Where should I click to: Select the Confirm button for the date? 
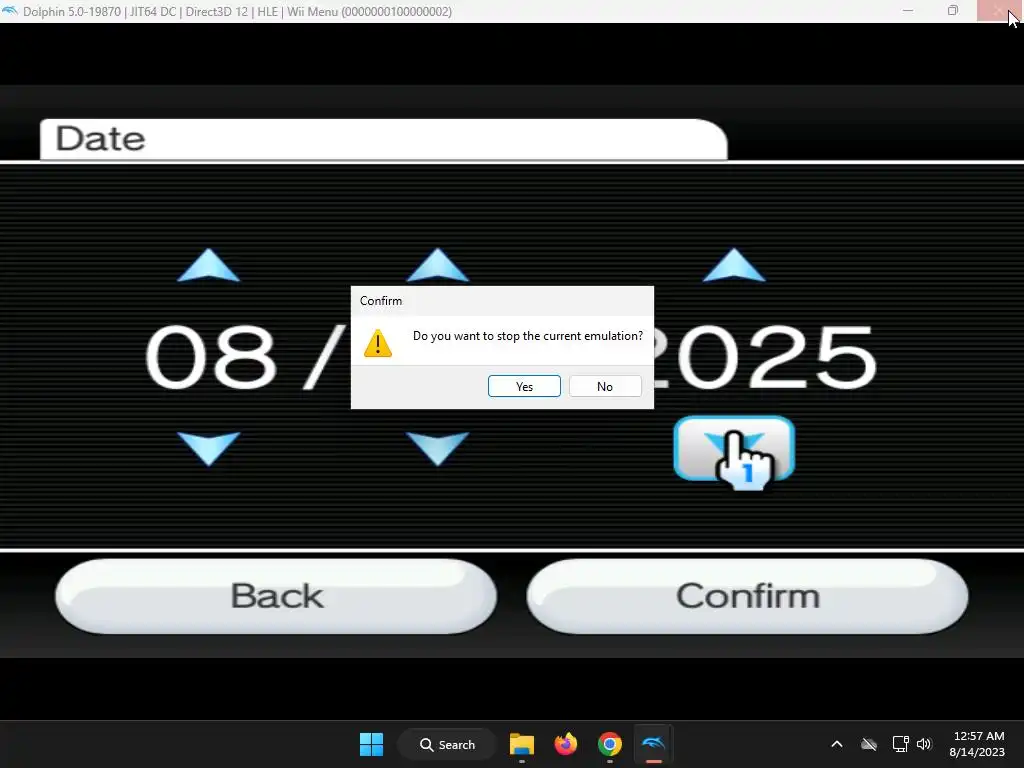pos(748,596)
